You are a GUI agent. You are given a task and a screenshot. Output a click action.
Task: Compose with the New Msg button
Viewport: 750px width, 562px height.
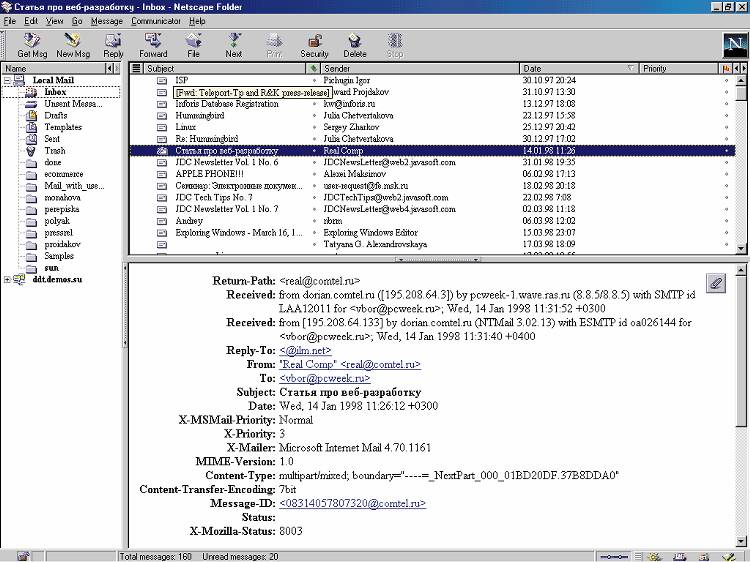click(x=73, y=45)
